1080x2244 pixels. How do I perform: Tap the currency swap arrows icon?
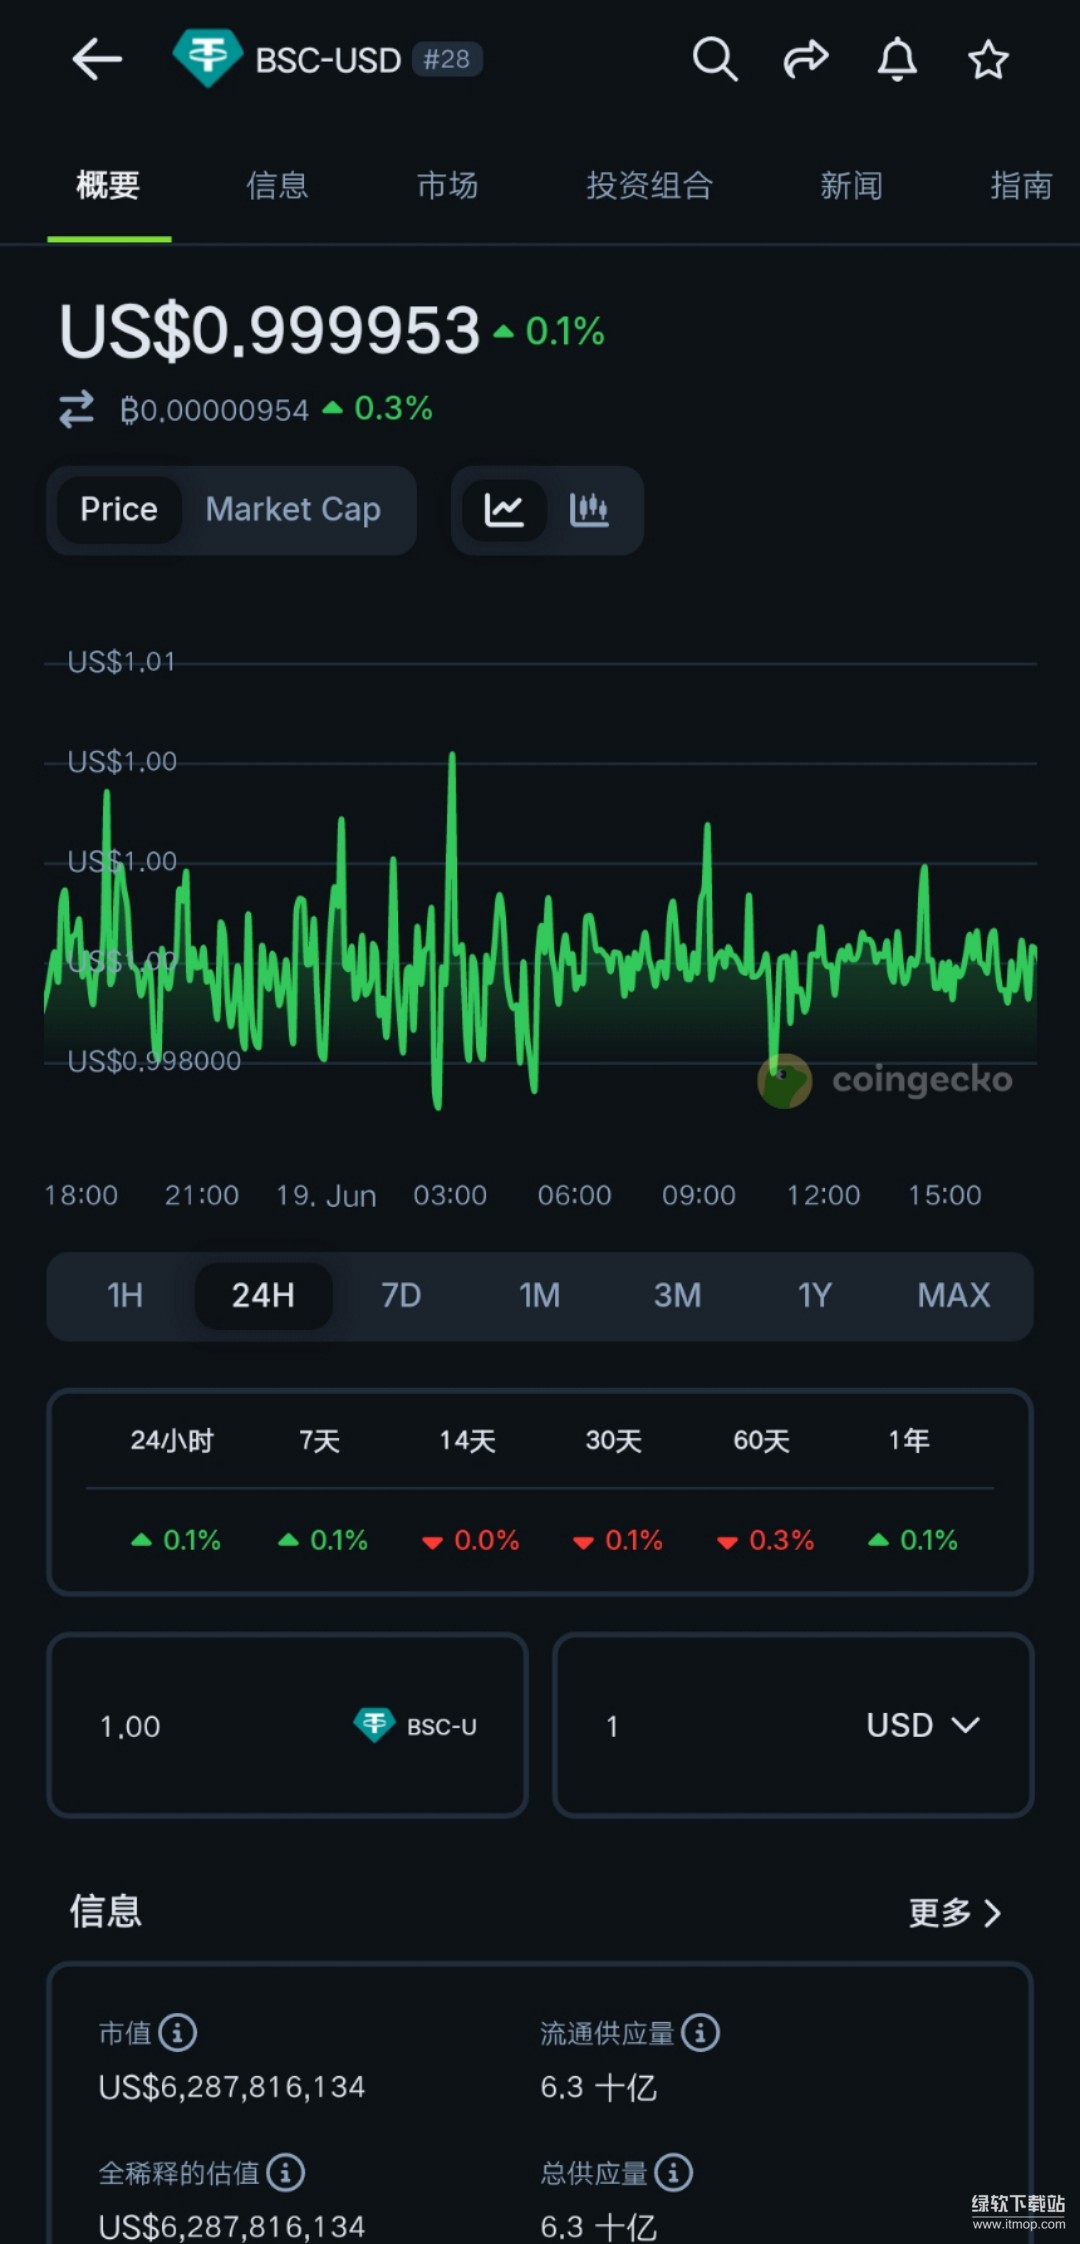click(x=77, y=409)
